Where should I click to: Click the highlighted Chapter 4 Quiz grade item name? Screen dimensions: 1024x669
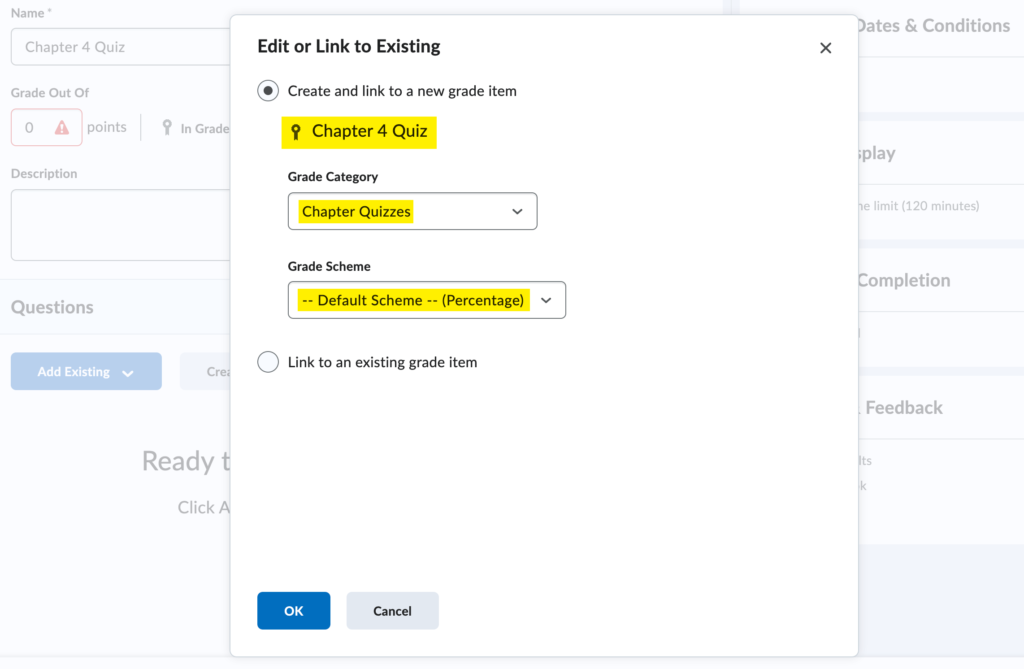tap(369, 131)
